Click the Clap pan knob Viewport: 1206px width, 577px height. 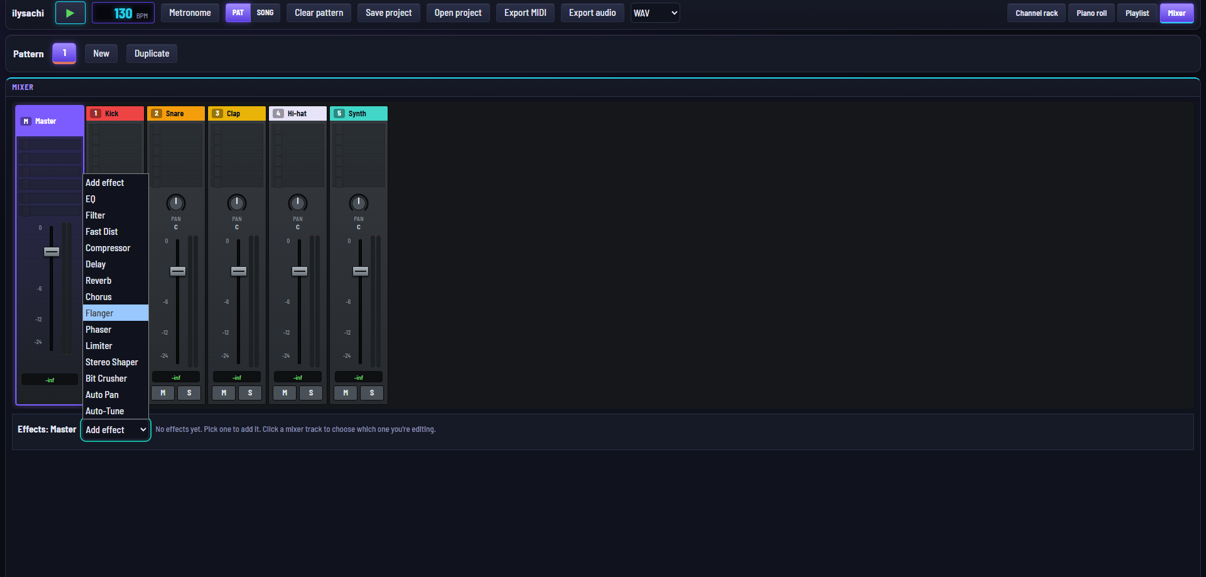coord(237,203)
